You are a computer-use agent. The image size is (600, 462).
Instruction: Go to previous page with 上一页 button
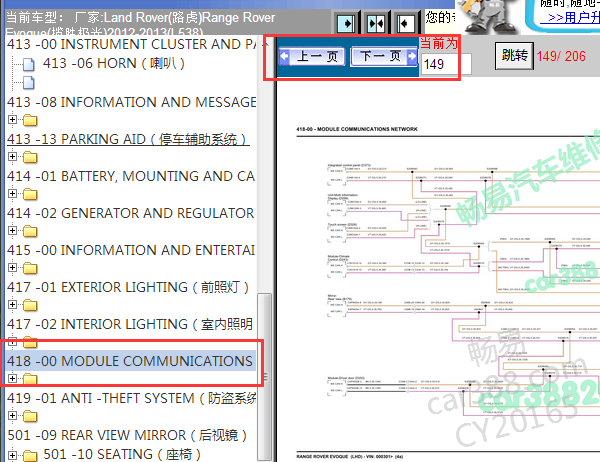tap(312, 57)
